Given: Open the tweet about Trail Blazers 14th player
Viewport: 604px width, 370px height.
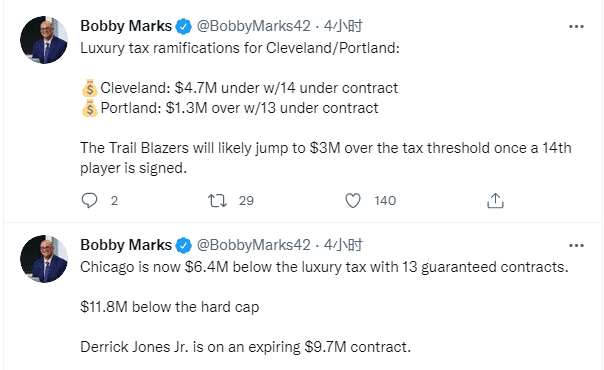Looking at the screenshot, I should click(325, 158).
